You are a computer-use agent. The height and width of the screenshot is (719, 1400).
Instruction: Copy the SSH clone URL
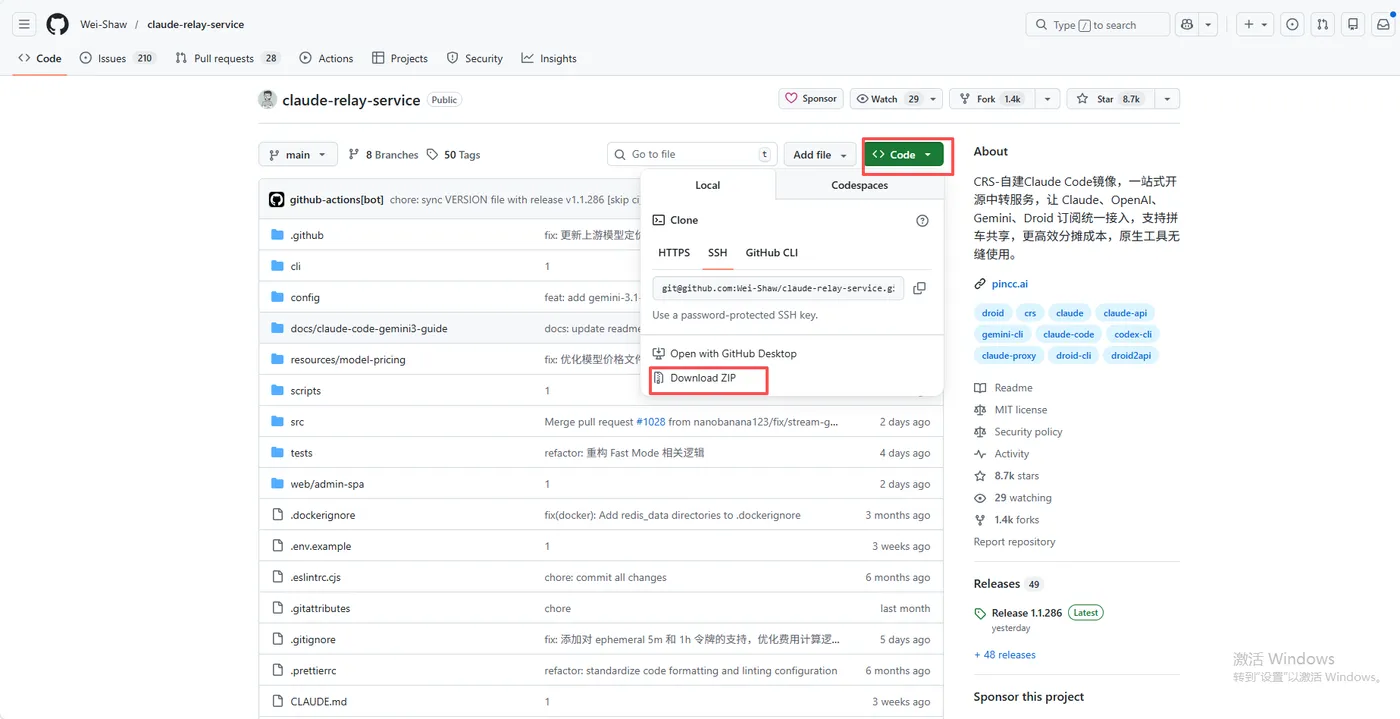(x=919, y=288)
